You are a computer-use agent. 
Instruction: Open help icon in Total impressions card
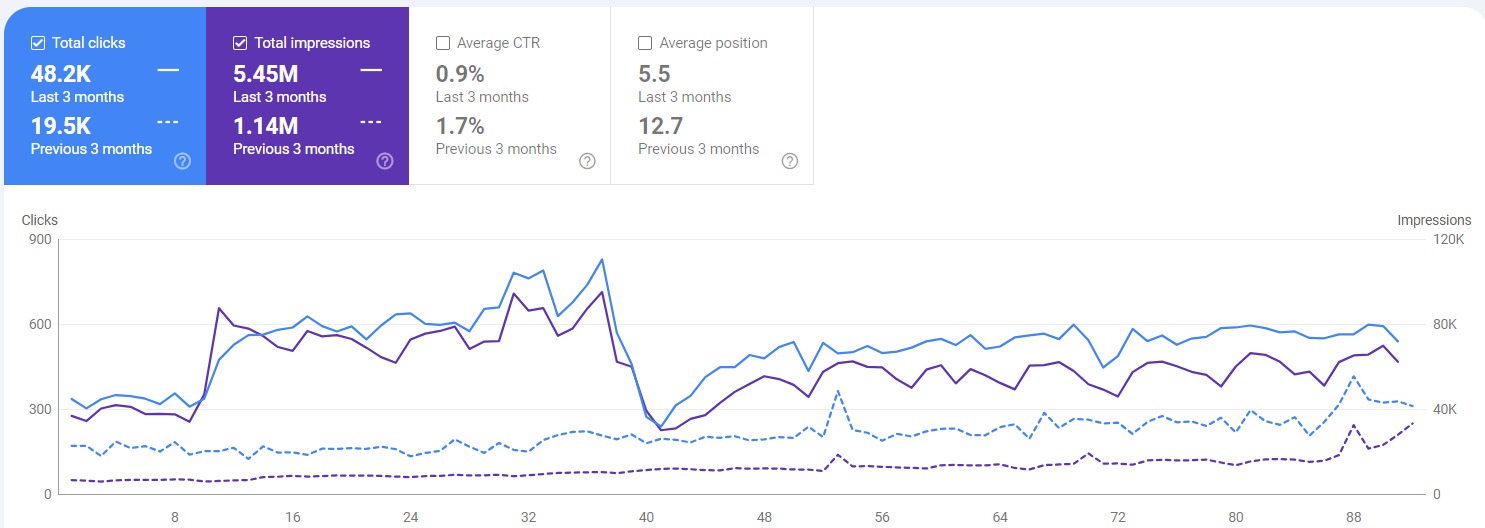pyautogui.click(x=385, y=161)
